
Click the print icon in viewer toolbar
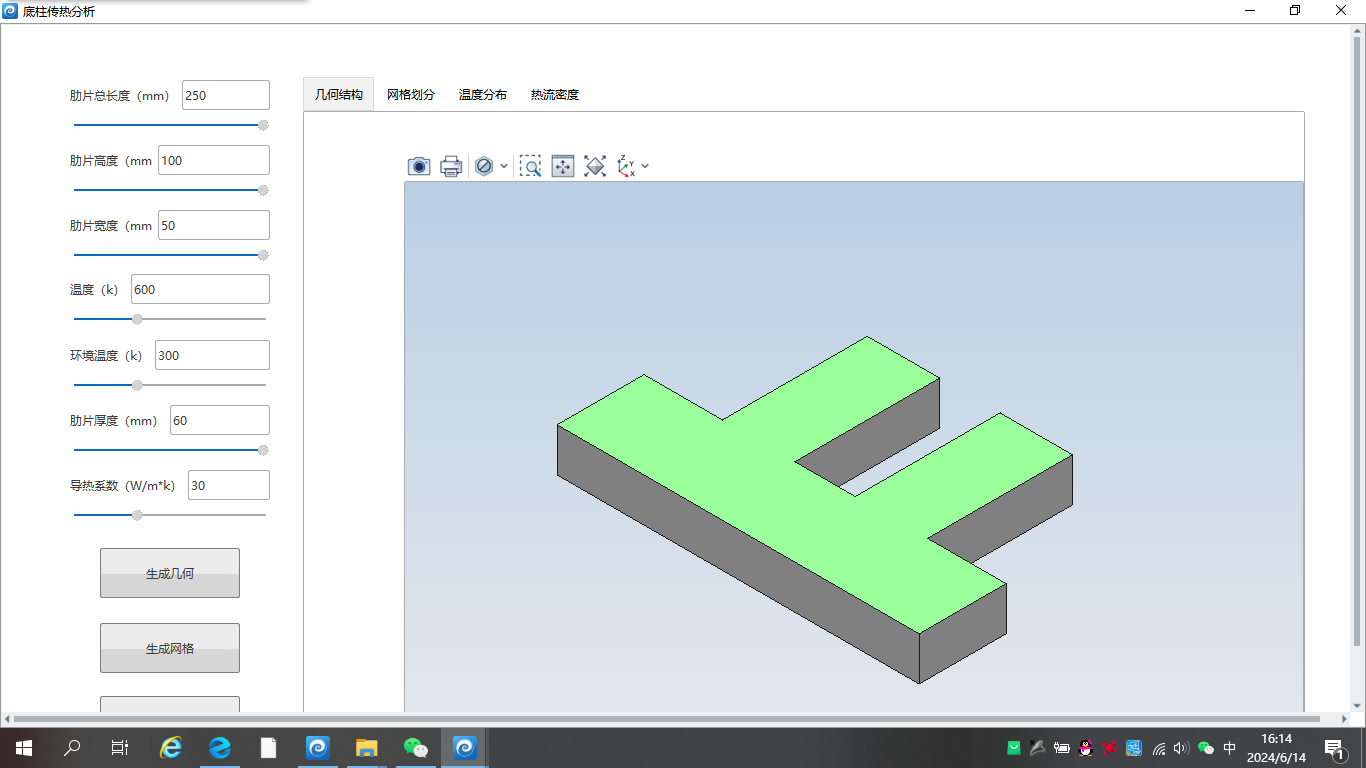tap(451, 166)
